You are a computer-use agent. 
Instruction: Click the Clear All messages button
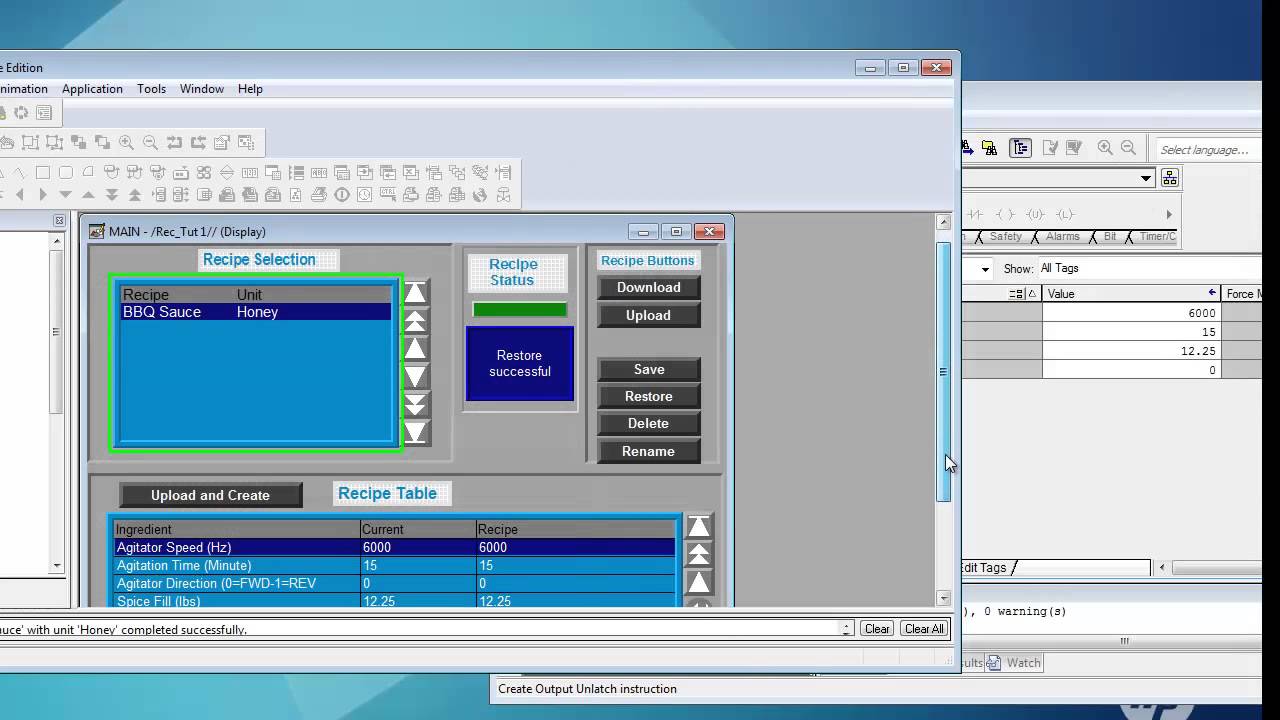[x=923, y=629]
